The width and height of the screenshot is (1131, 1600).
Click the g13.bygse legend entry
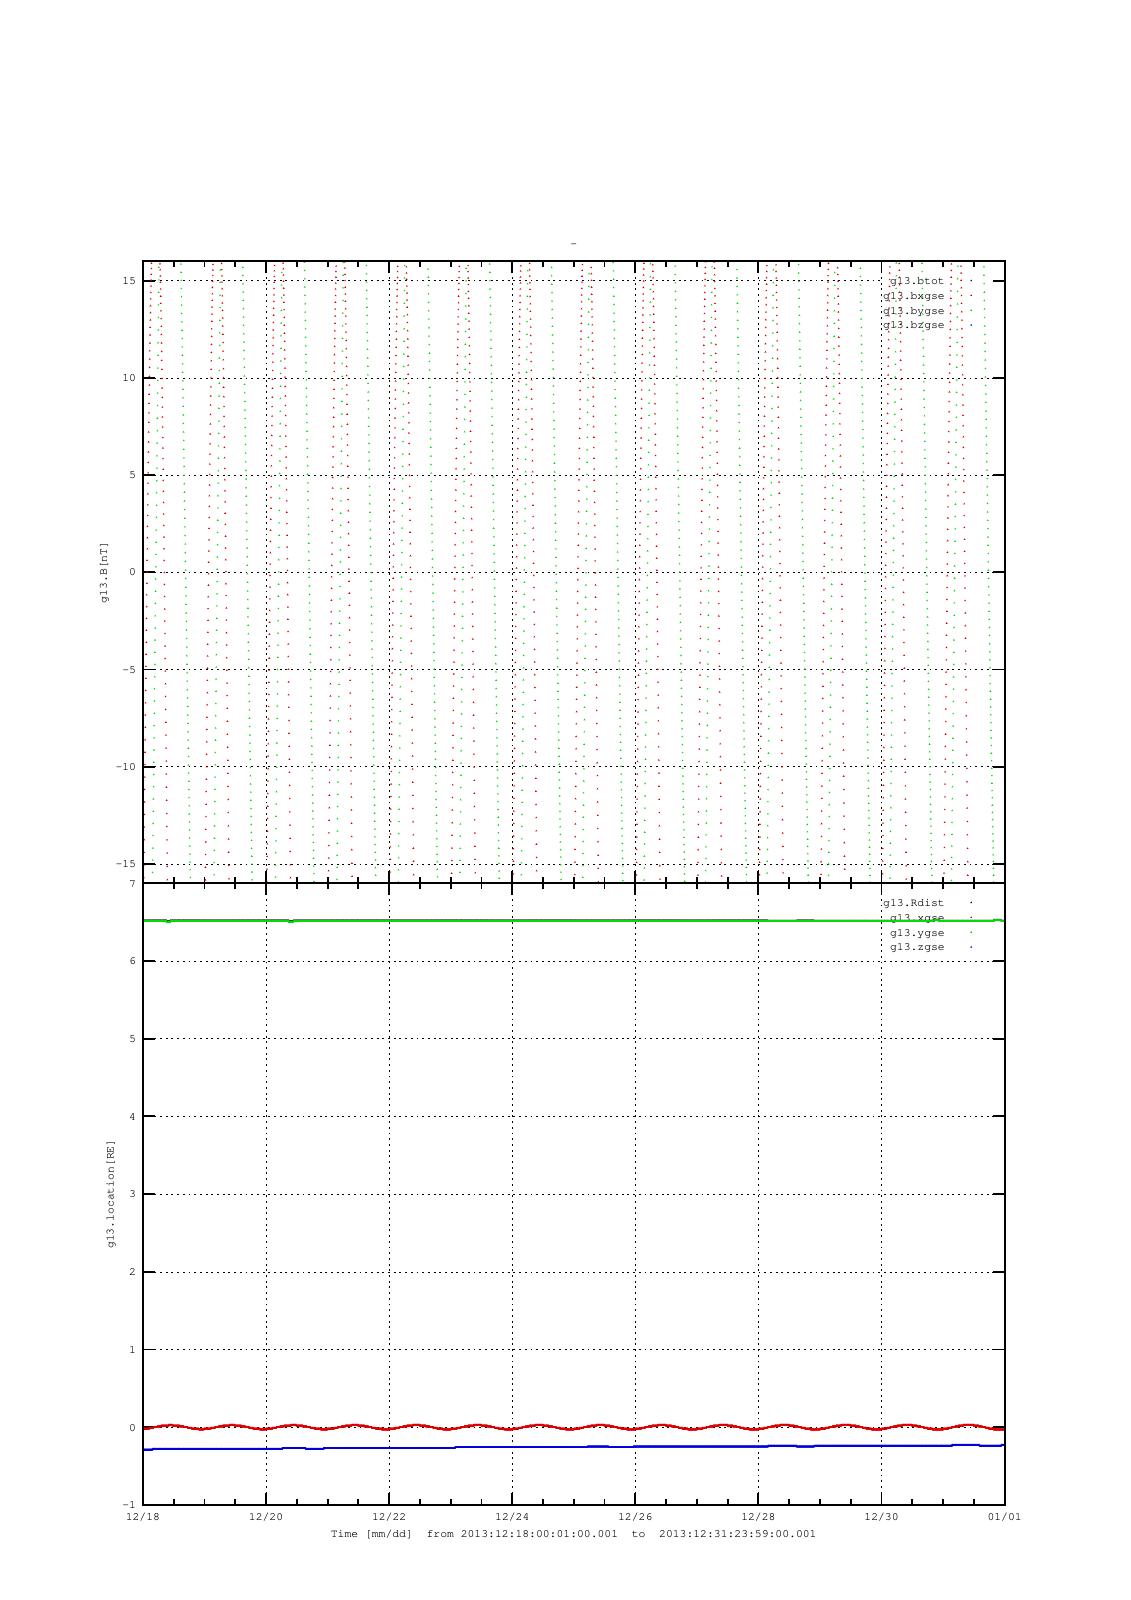pyautogui.click(x=913, y=311)
